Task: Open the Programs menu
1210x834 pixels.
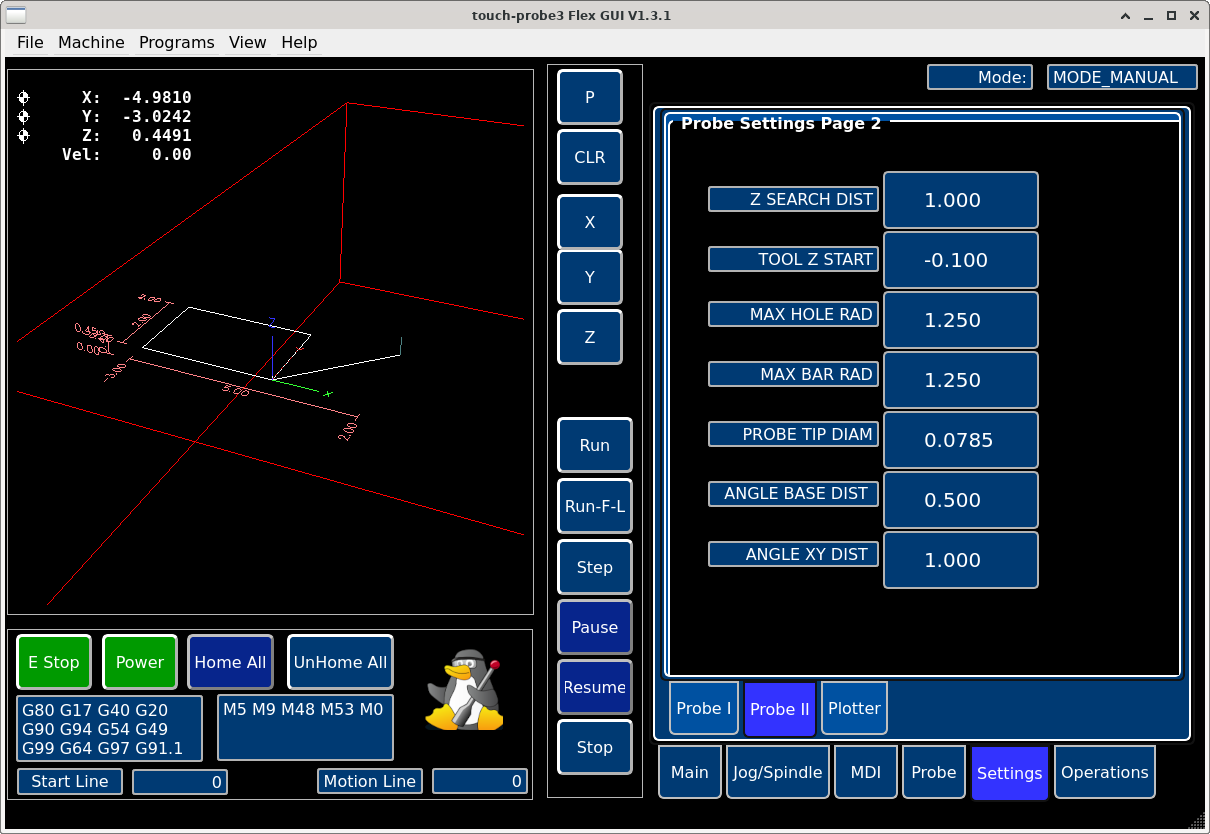Action: tap(176, 42)
